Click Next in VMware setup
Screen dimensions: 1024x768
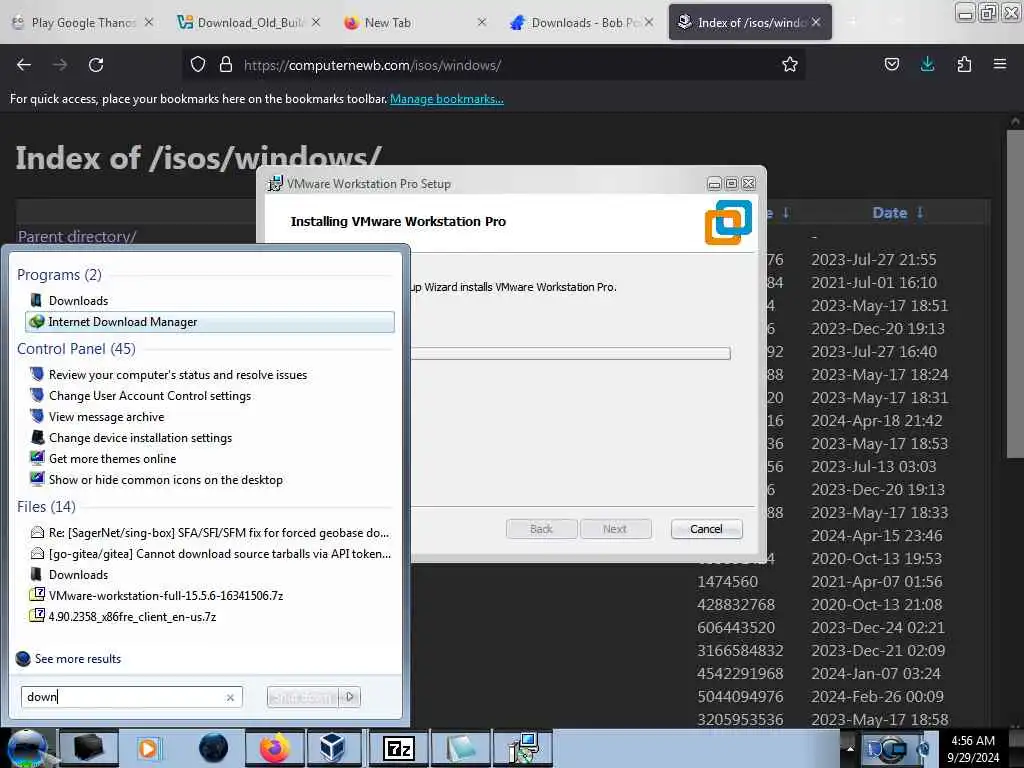coord(615,529)
